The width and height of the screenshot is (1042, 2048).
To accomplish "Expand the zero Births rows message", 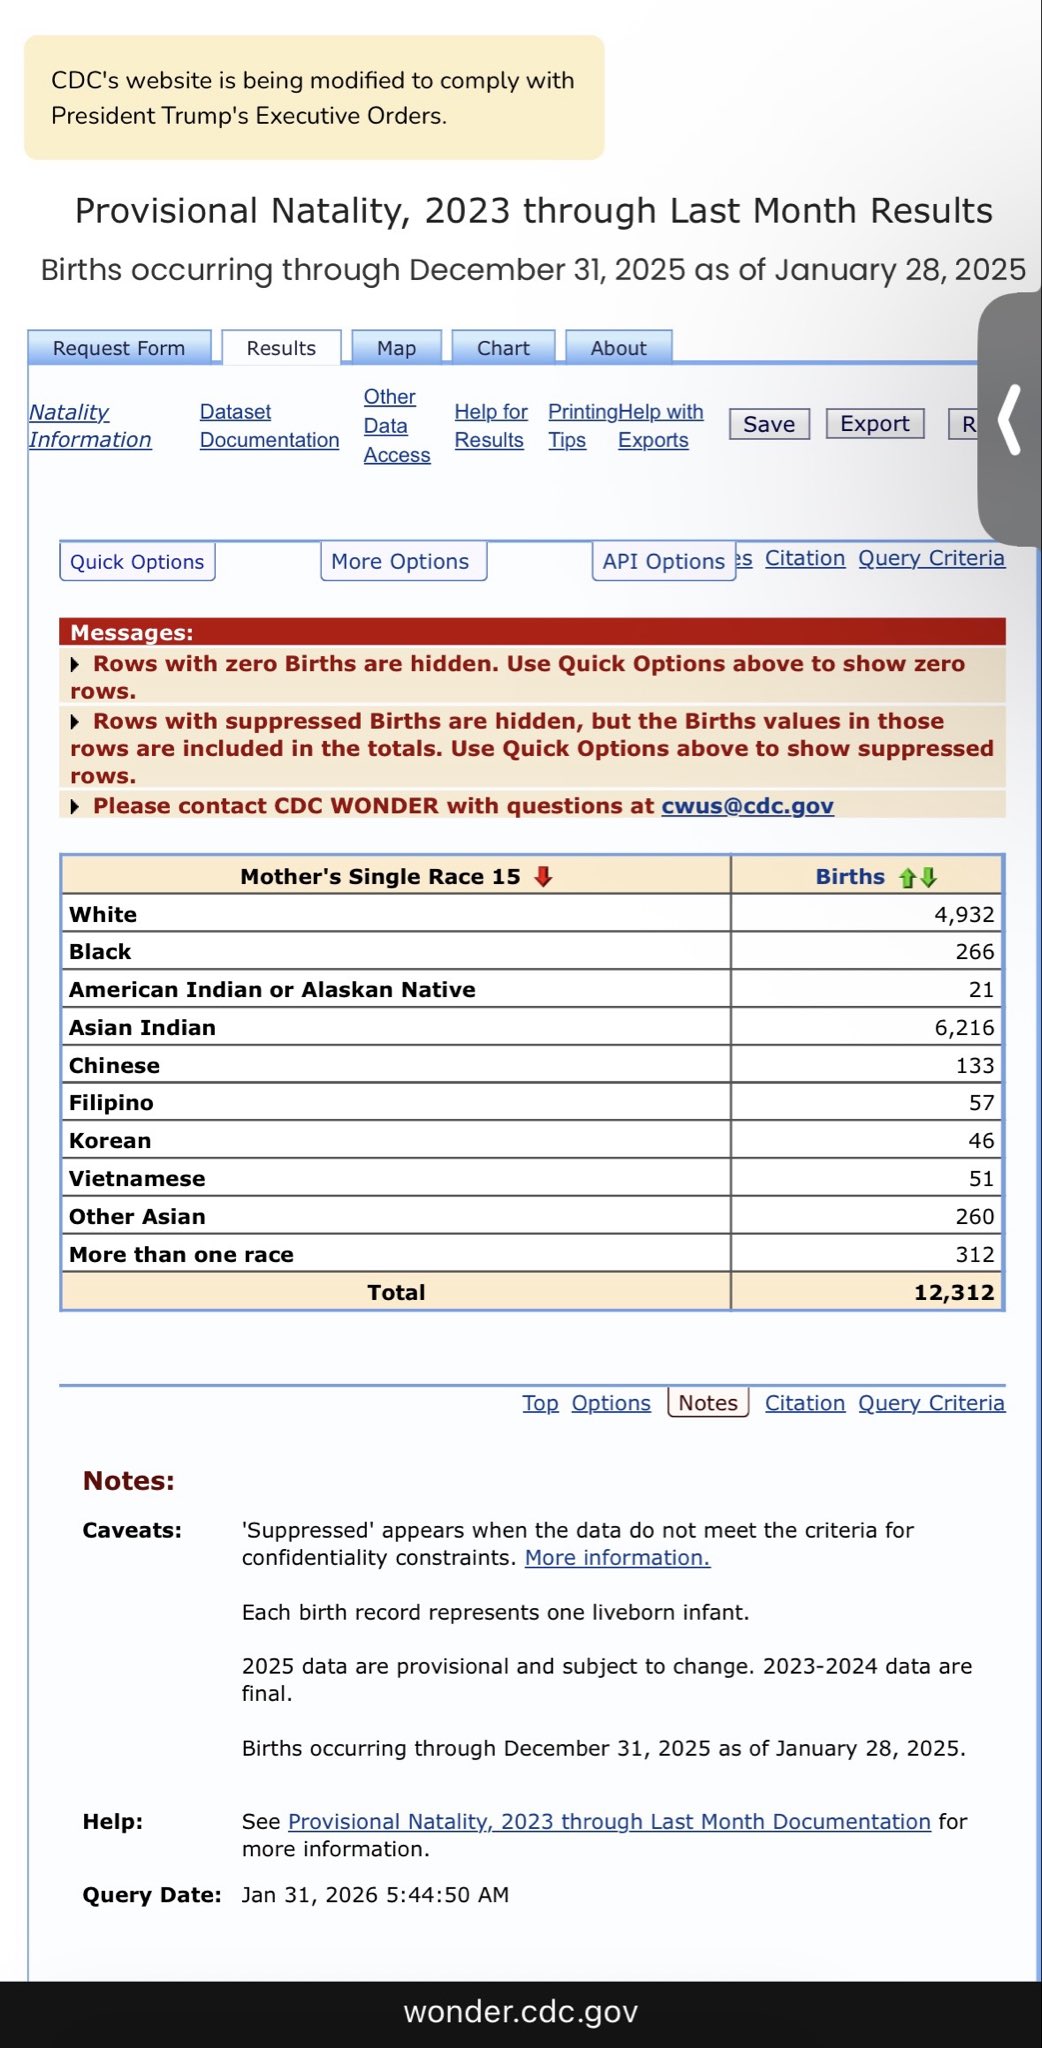I will [x=75, y=664].
